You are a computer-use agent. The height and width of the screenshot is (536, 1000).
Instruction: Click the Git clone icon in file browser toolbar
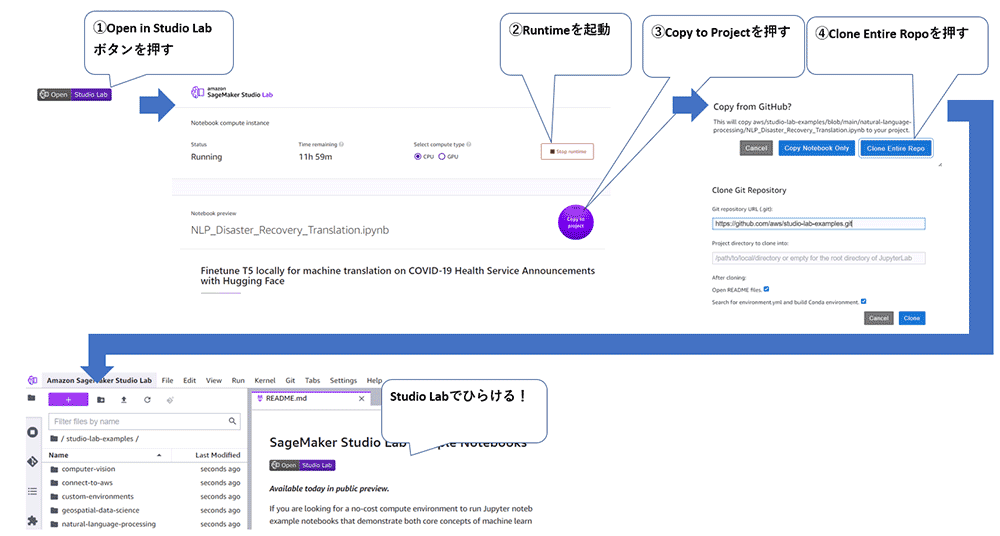(170, 400)
